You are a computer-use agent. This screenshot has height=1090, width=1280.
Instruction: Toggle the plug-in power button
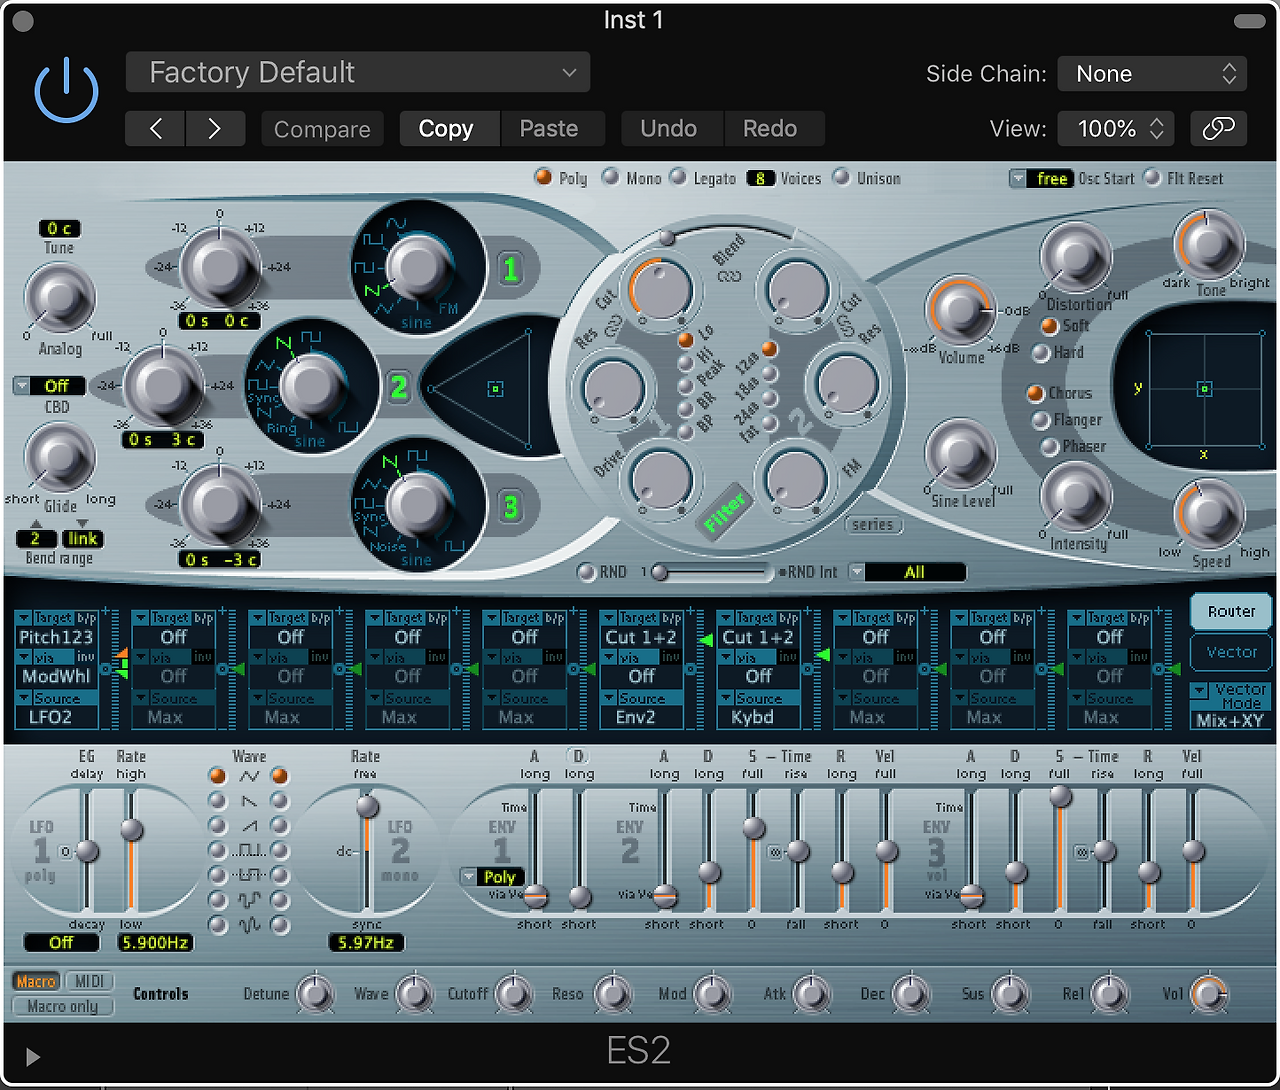(x=66, y=90)
